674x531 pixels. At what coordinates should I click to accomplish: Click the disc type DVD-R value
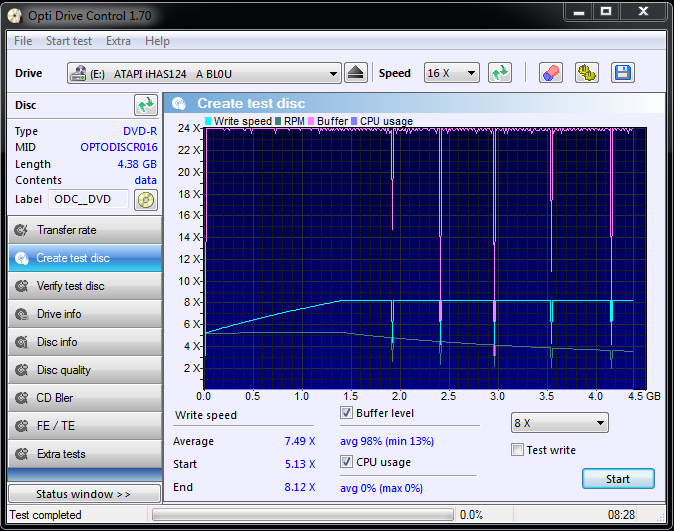(x=140, y=131)
